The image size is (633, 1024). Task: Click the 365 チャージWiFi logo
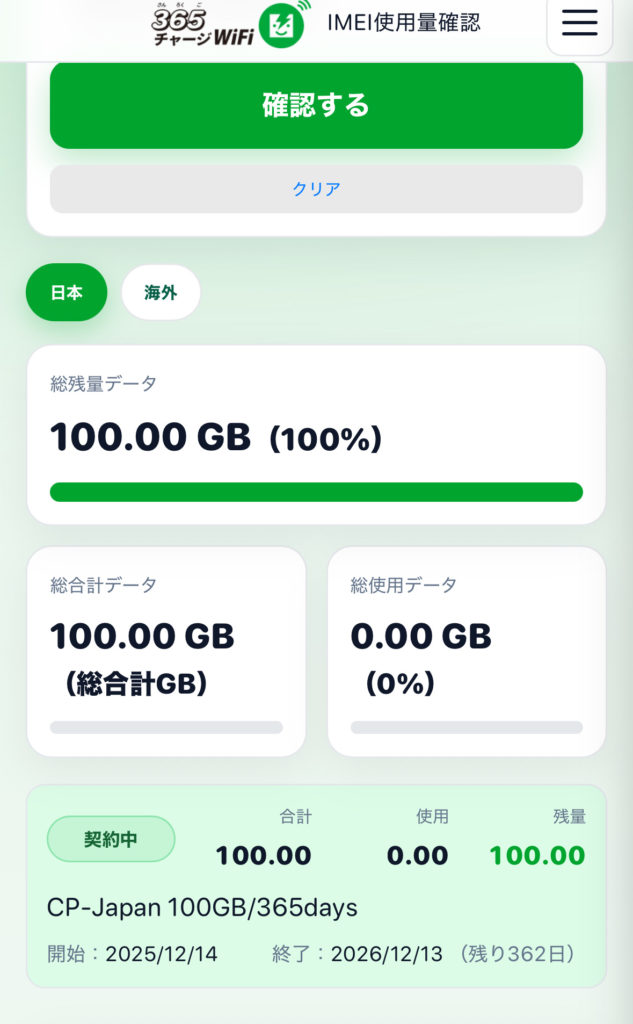point(201,26)
